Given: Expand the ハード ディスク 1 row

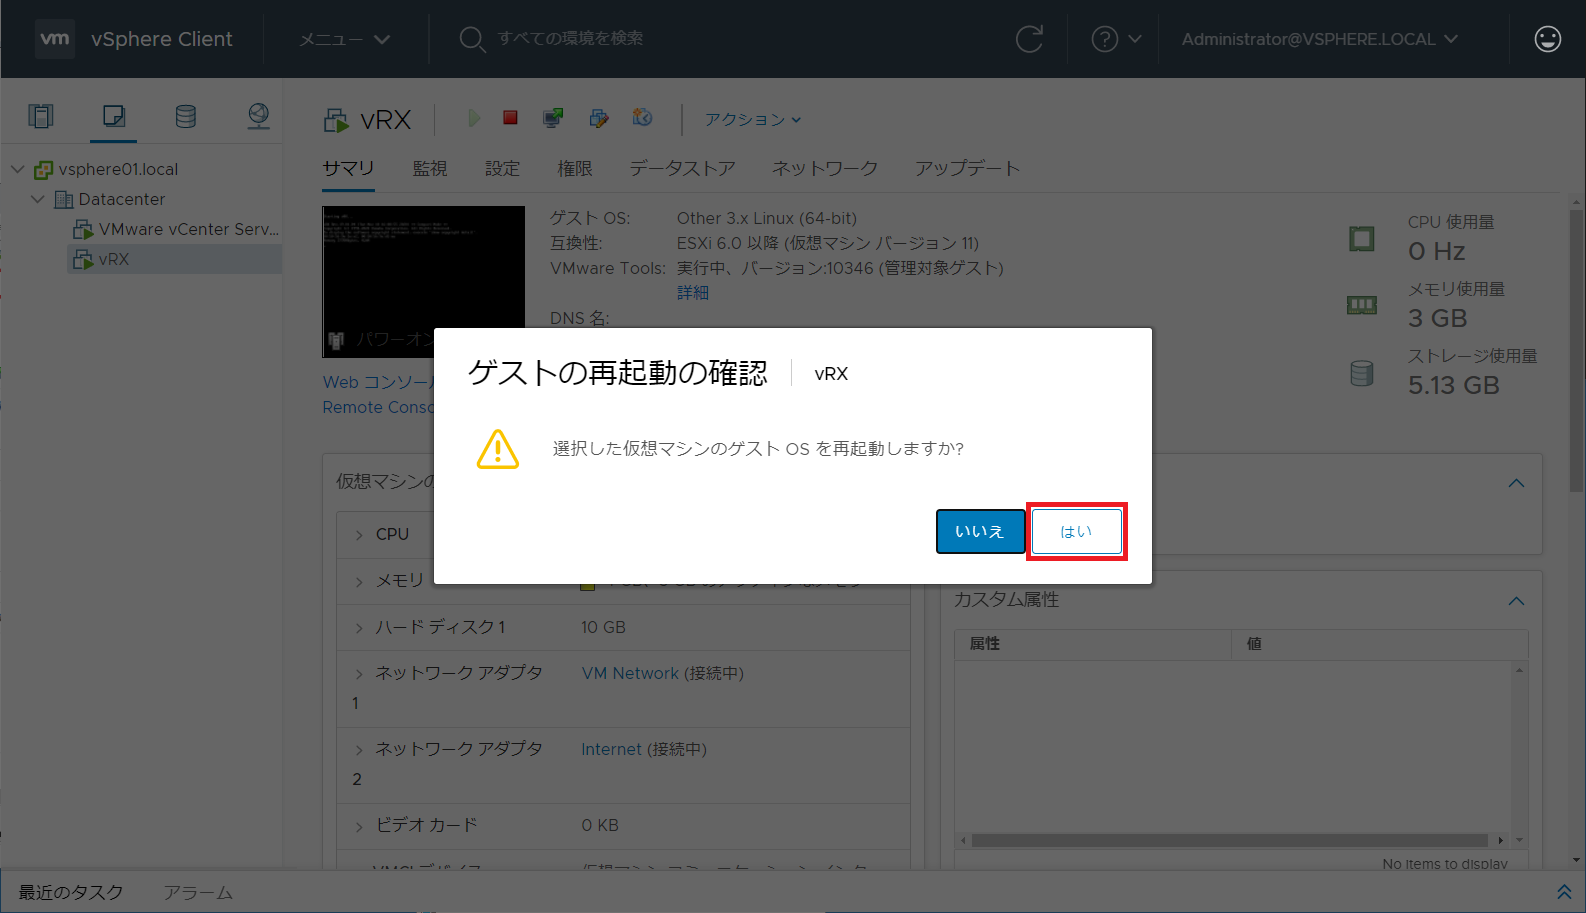Looking at the screenshot, I should (359, 628).
